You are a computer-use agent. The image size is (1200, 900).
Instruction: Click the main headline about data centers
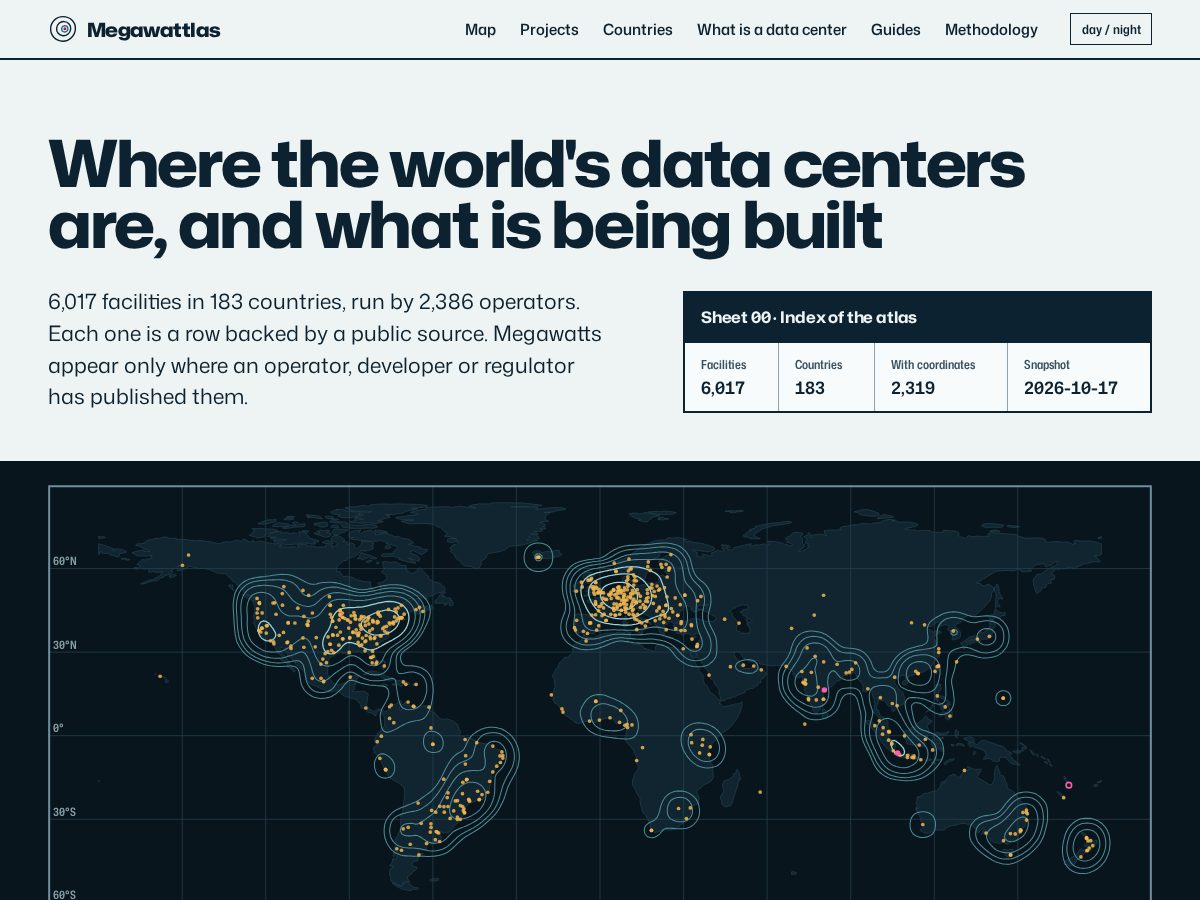click(536, 196)
